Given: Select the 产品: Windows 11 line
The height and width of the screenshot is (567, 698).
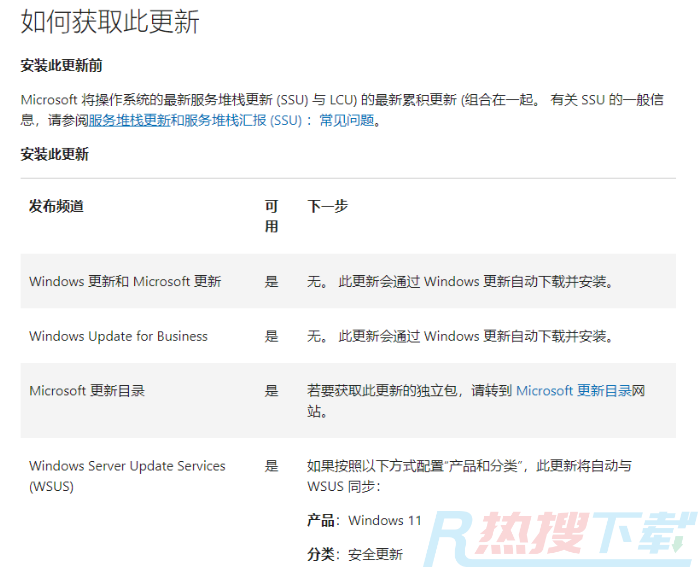Looking at the screenshot, I should 364,520.
